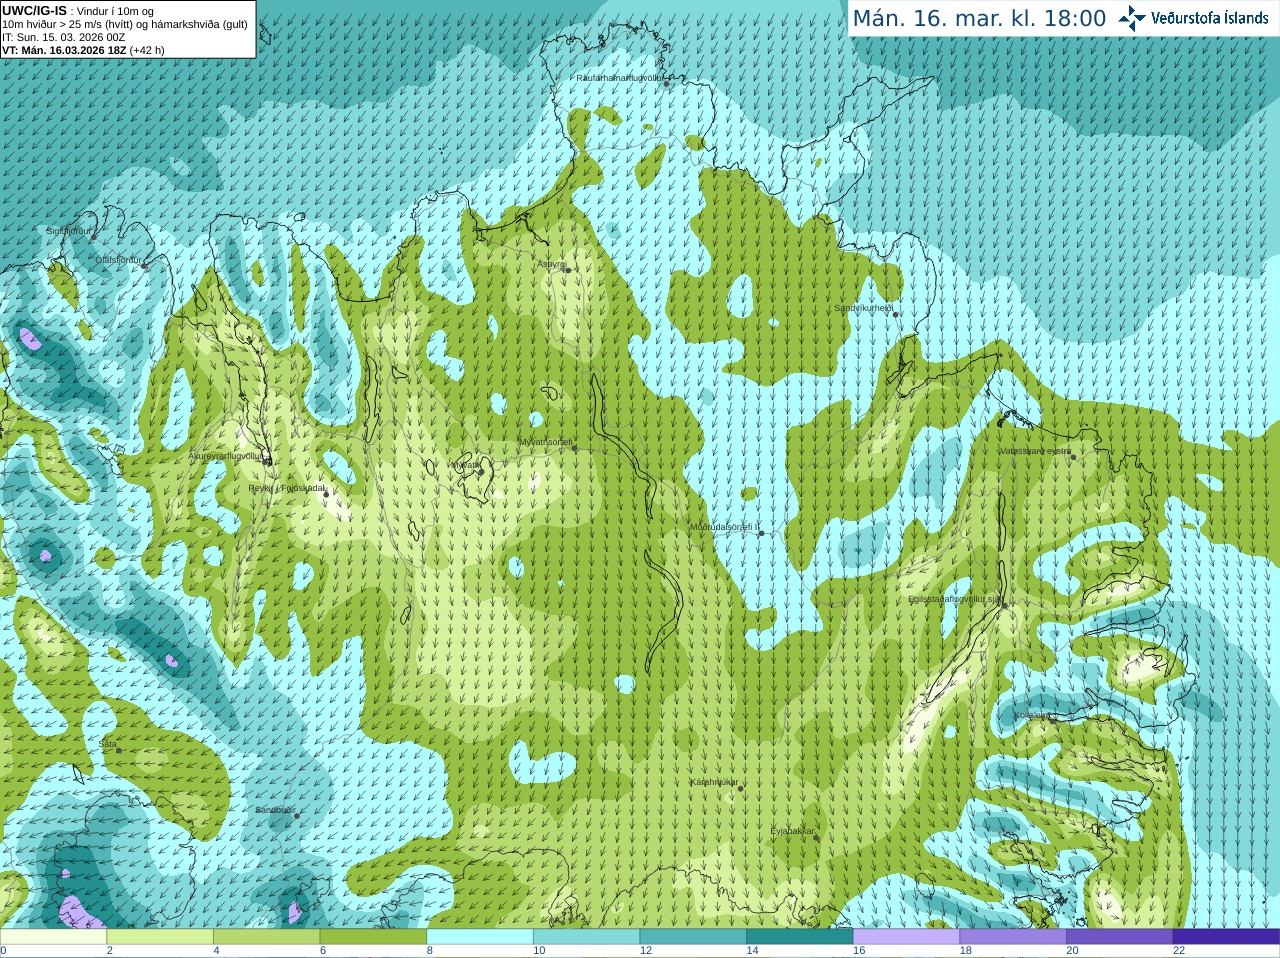Select the 8–10 m/s pale cyan legend swatch
This screenshot has width=1280, height=958.
[x=480, y=937]
